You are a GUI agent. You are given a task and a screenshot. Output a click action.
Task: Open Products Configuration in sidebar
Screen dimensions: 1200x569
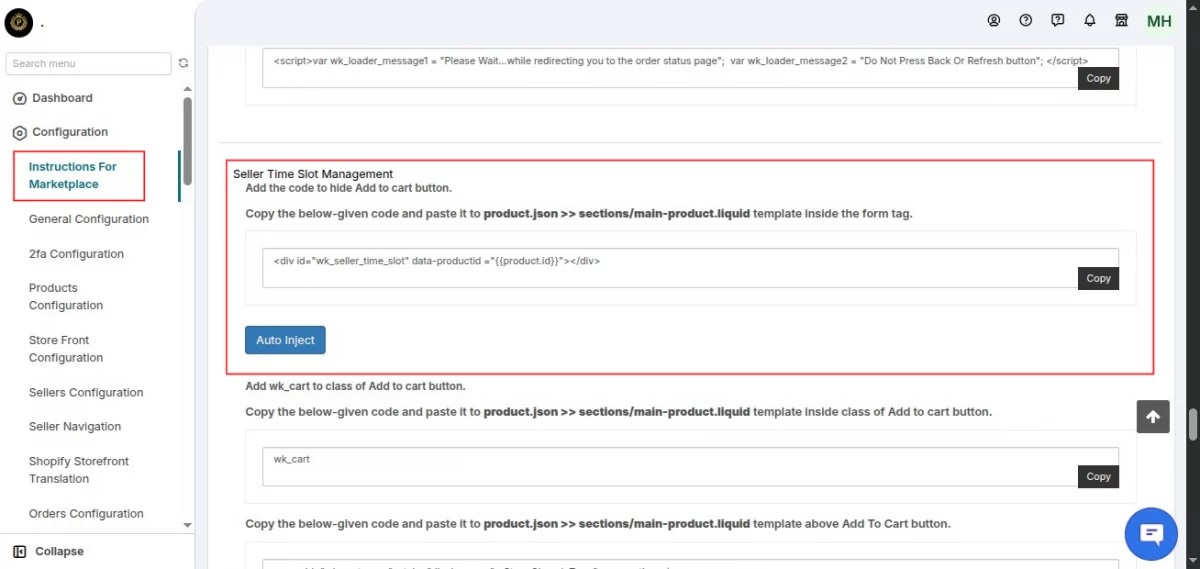point(66,297)
